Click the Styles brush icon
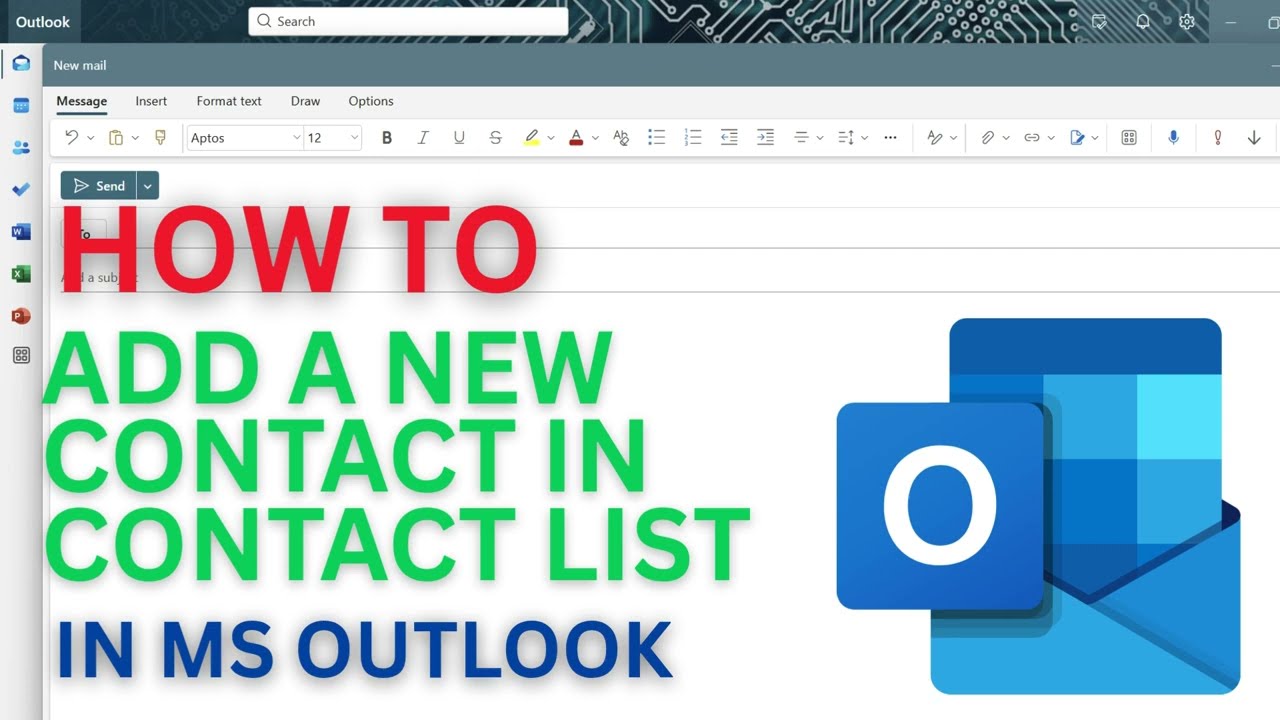Screen dimensions: 1280x720 tap(935, 138)
